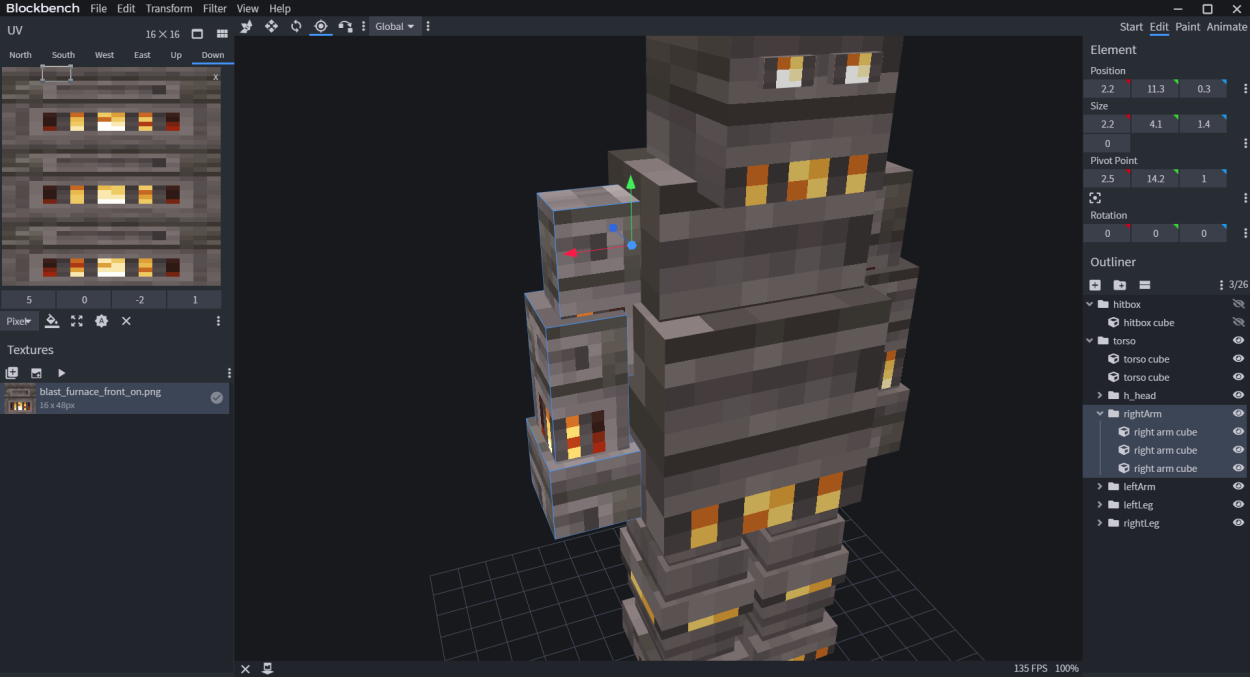Select the Rotate tool in the viewport toolbar

point(296,26)
